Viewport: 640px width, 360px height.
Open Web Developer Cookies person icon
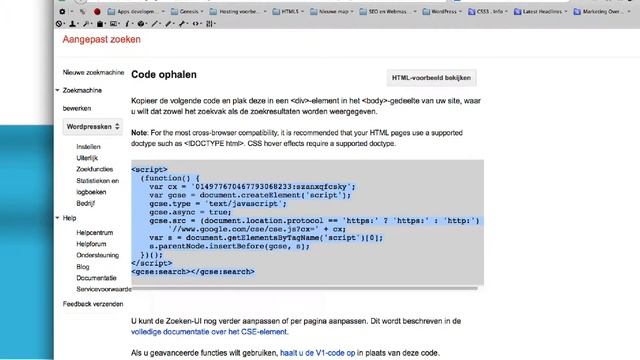73,24
